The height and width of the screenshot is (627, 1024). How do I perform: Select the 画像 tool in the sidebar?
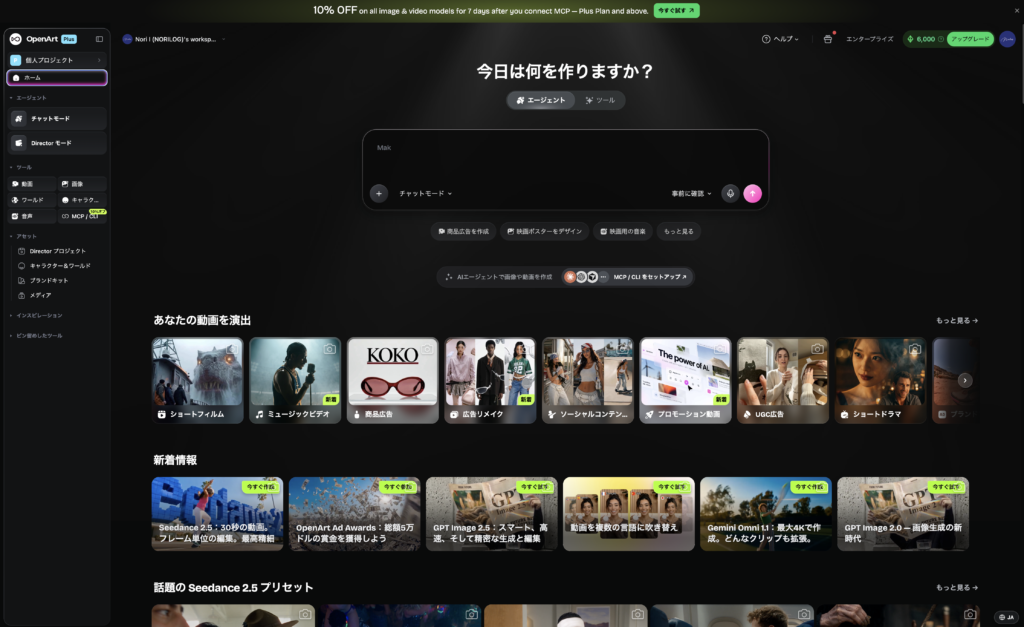pos(82,184)
